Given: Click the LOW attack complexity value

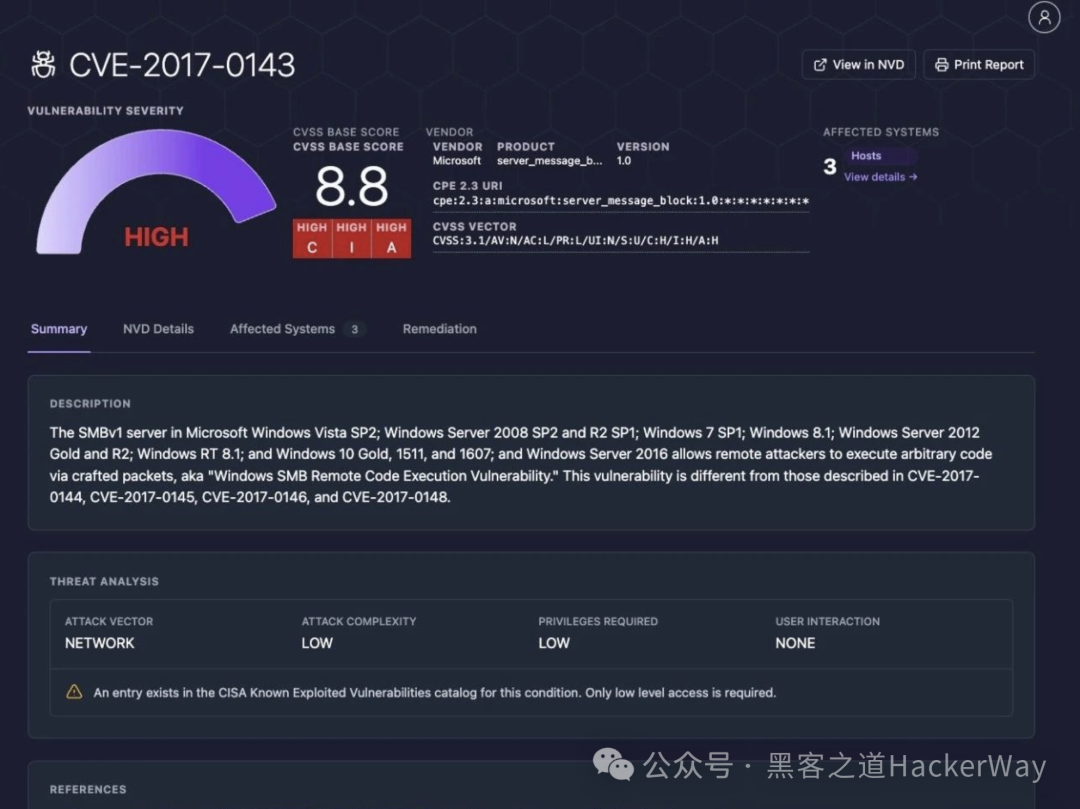Looking at the screenshot, I should click(317, 643).
